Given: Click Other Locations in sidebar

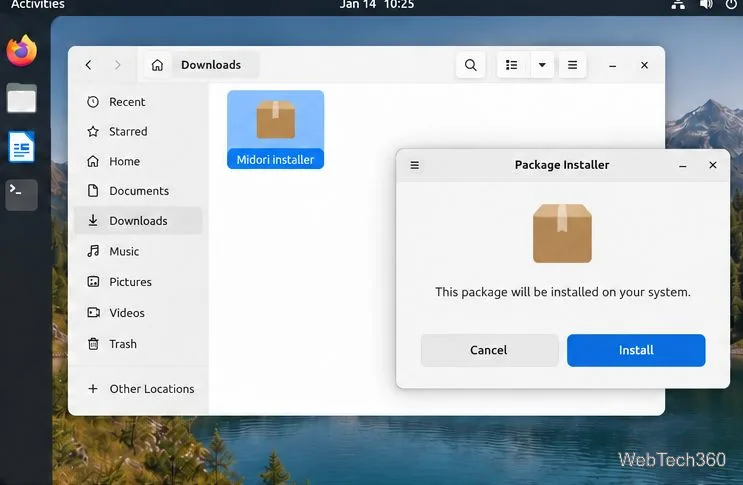Looking at the screenshot, I should tap(138, 389).
